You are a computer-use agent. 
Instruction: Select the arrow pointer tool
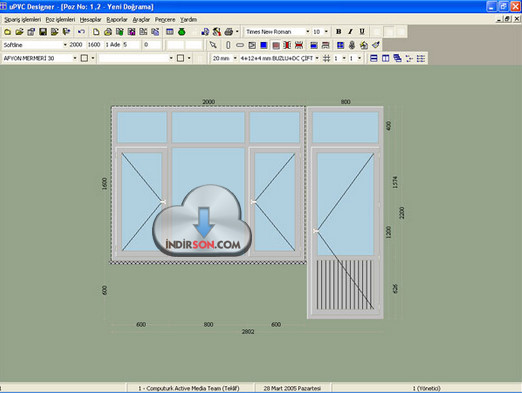(x=213, y=45)
